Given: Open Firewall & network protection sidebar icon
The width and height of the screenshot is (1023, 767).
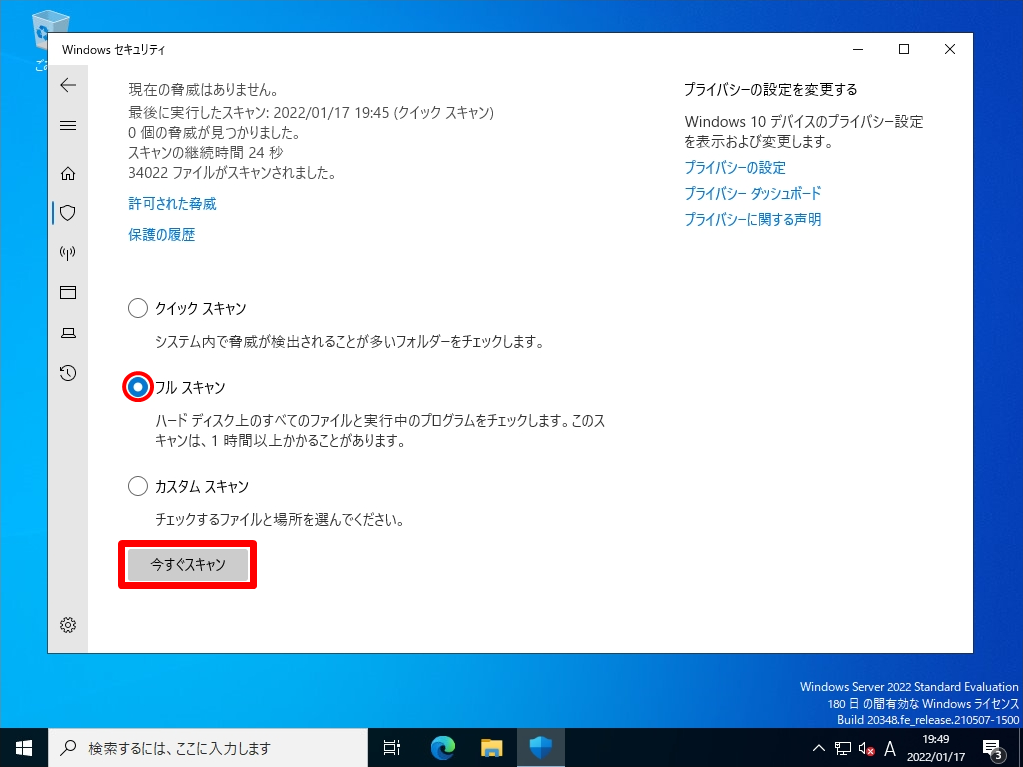Looking at the screenshot, I should (x=68, y=253).
